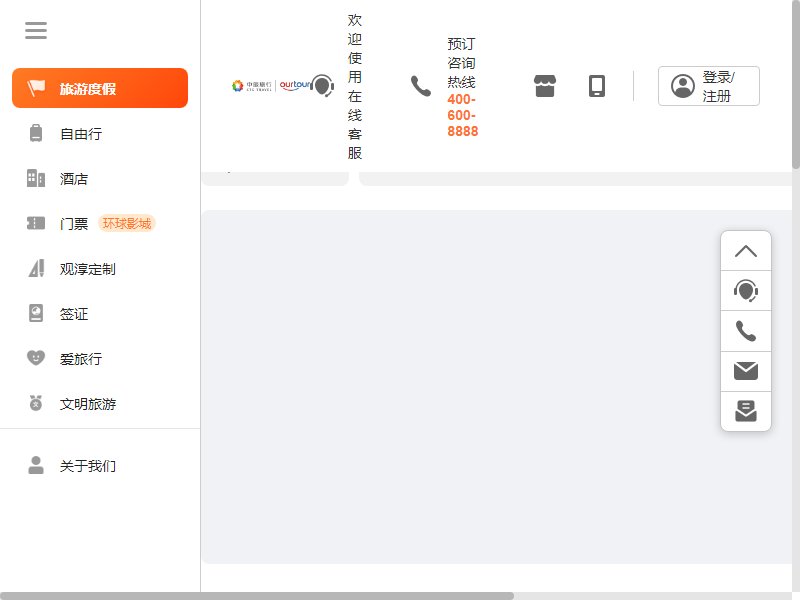
Task: Click the passport icon beside 签证
Action: click(x=36, y=313)
